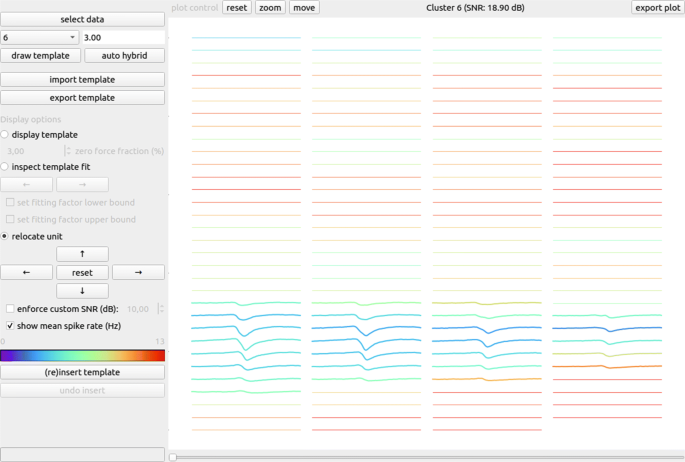Click the spike rate color bar
Screen dimensions: 685x462
(x=82, y=355)
